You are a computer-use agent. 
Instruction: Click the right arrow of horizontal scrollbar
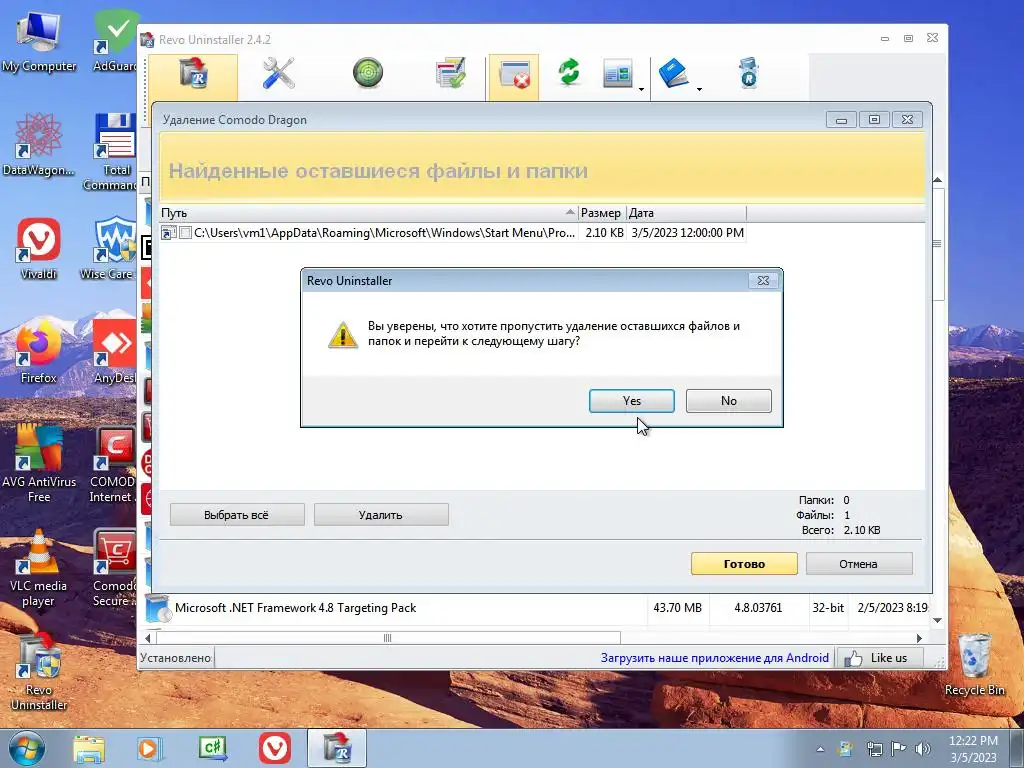coord(919,638)
